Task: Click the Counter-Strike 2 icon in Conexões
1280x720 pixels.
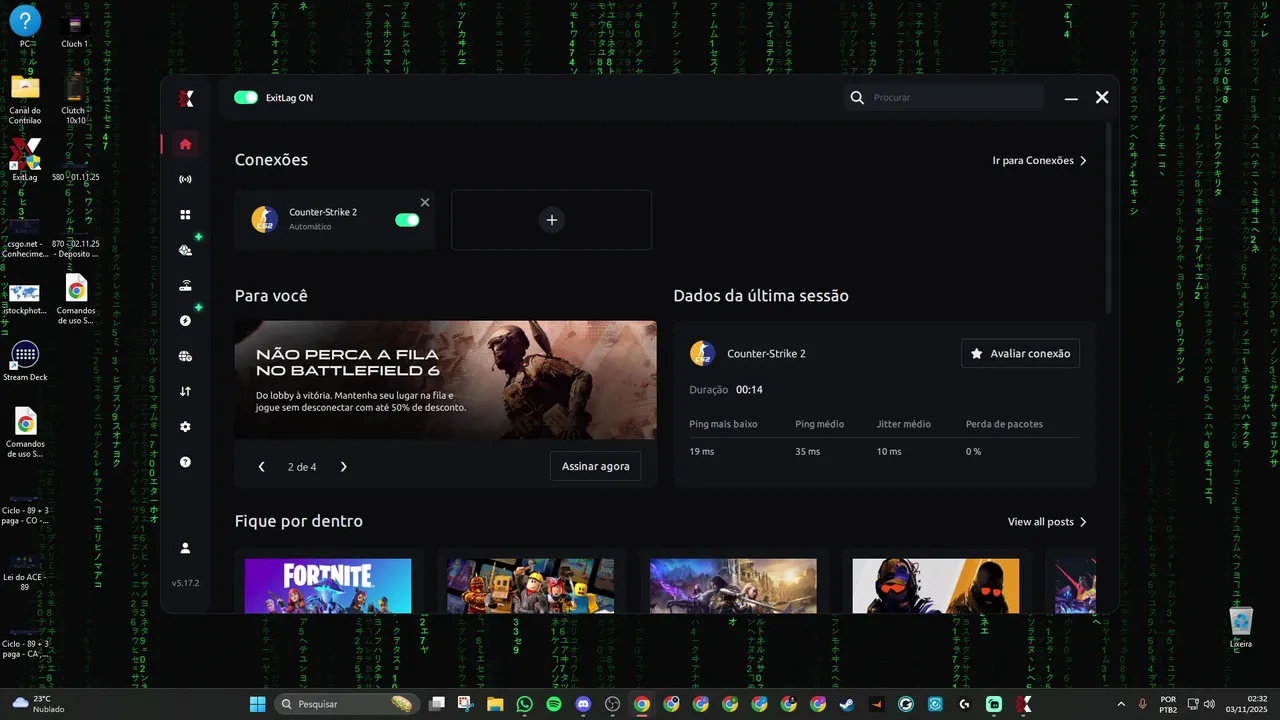Action: pos(264,219)
